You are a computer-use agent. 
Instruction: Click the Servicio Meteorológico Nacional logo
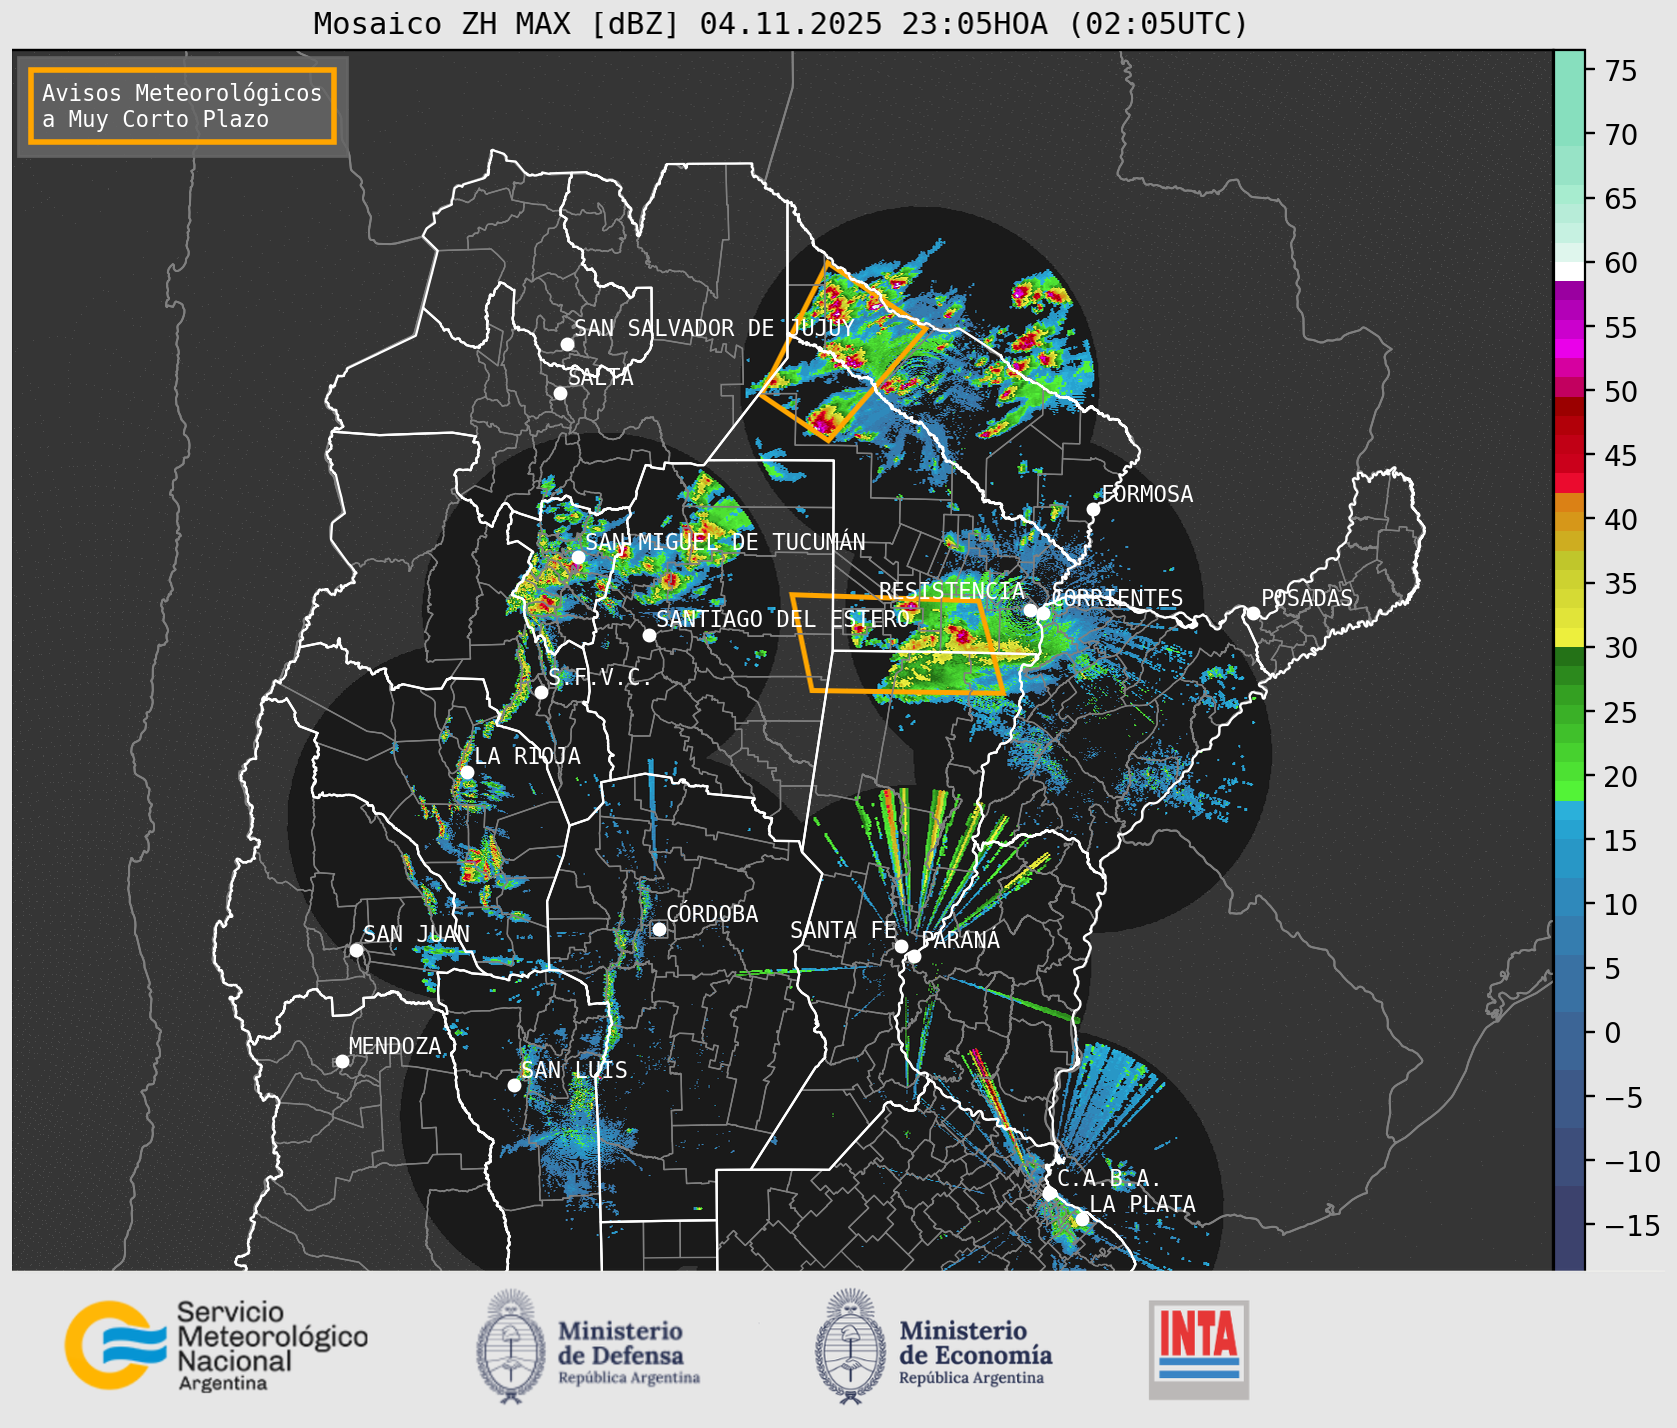[217, 1345]
